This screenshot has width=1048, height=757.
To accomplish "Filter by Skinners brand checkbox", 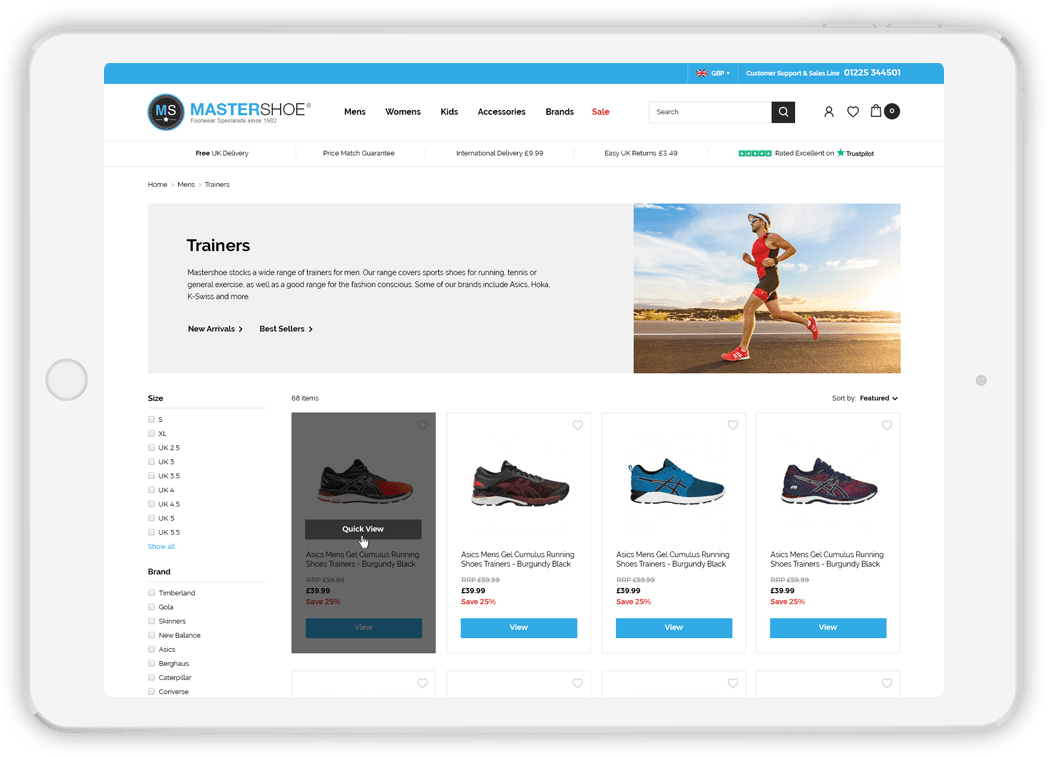I will (x=152, y=621).
